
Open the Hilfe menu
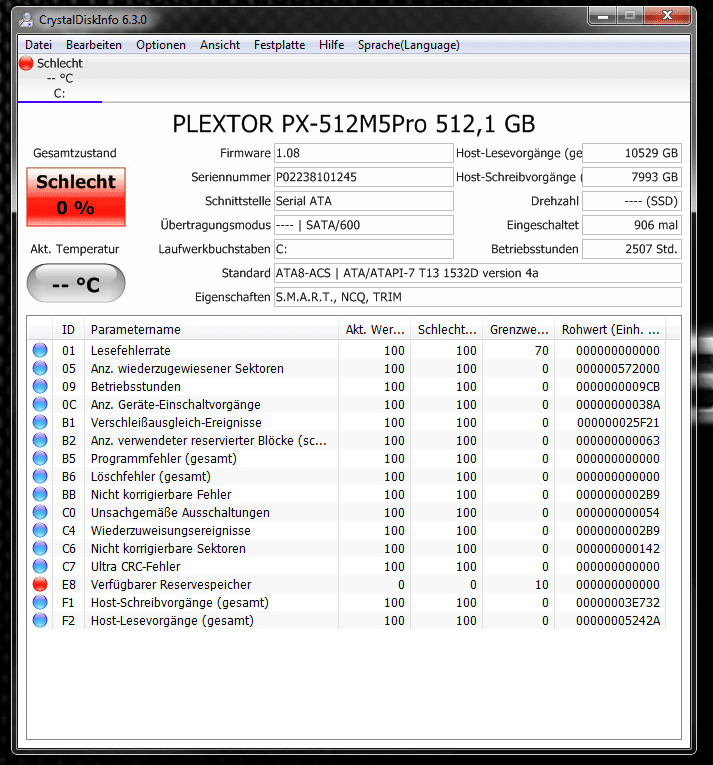(x=331, y=45)
